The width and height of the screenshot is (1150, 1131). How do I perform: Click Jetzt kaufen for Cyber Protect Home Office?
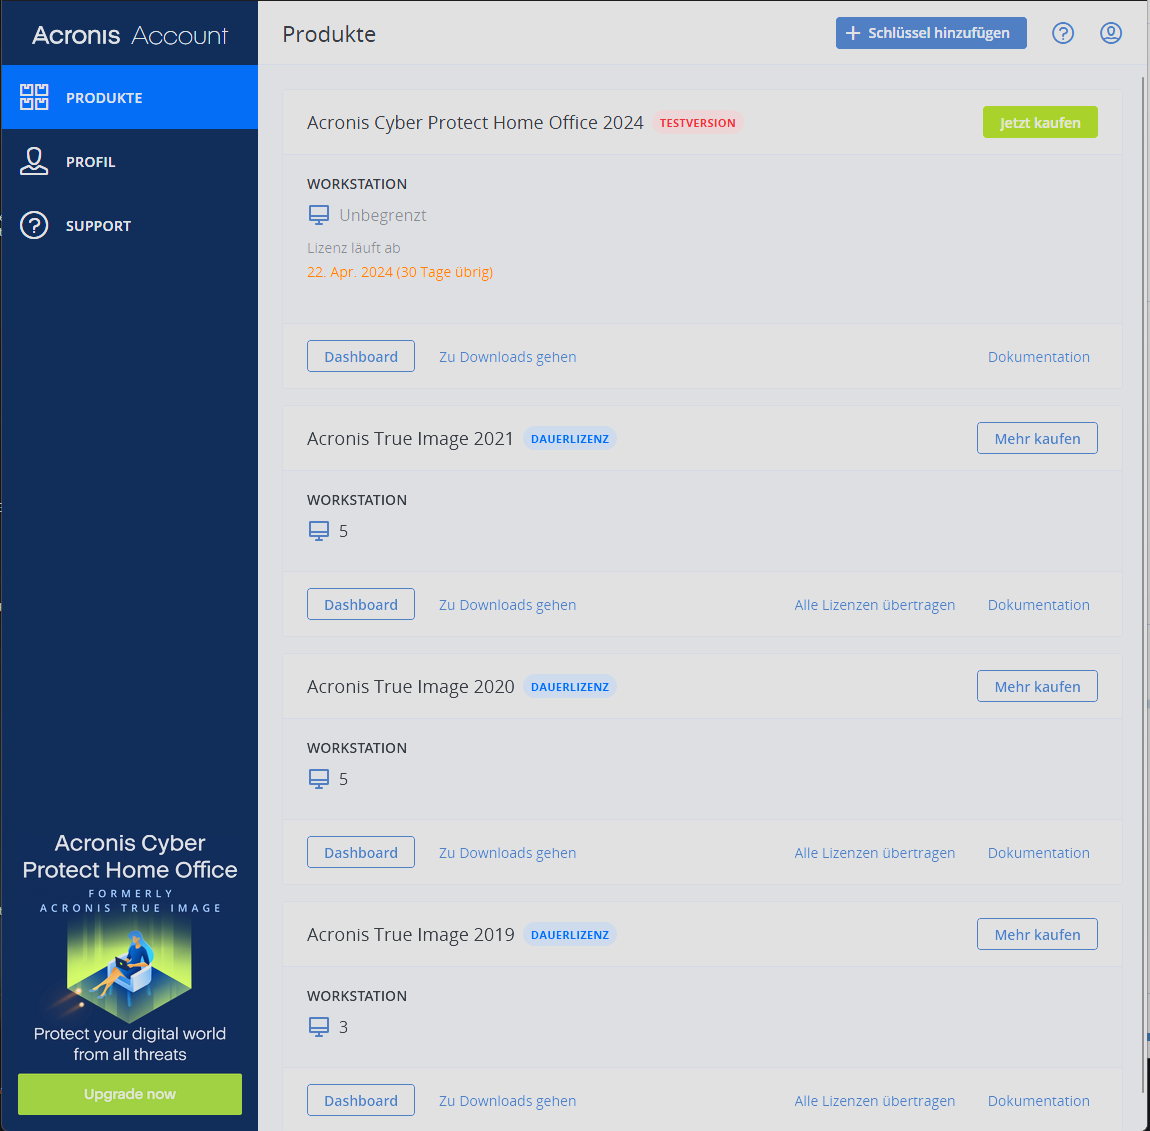pos(1040,122)
